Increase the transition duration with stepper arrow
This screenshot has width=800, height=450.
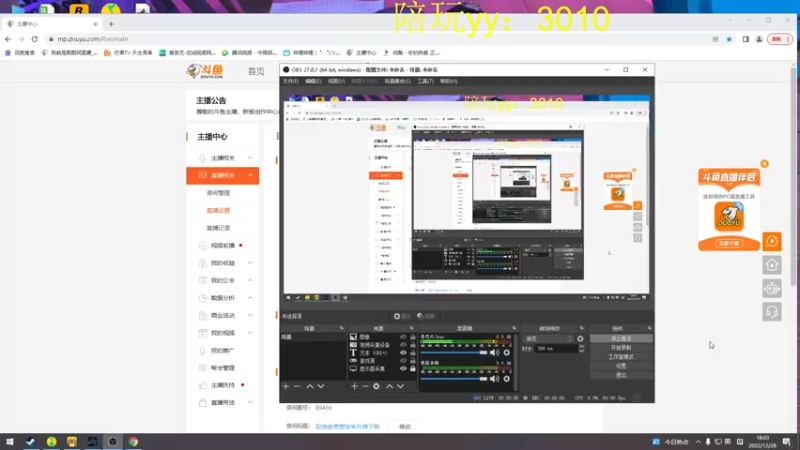pos(581,346)
